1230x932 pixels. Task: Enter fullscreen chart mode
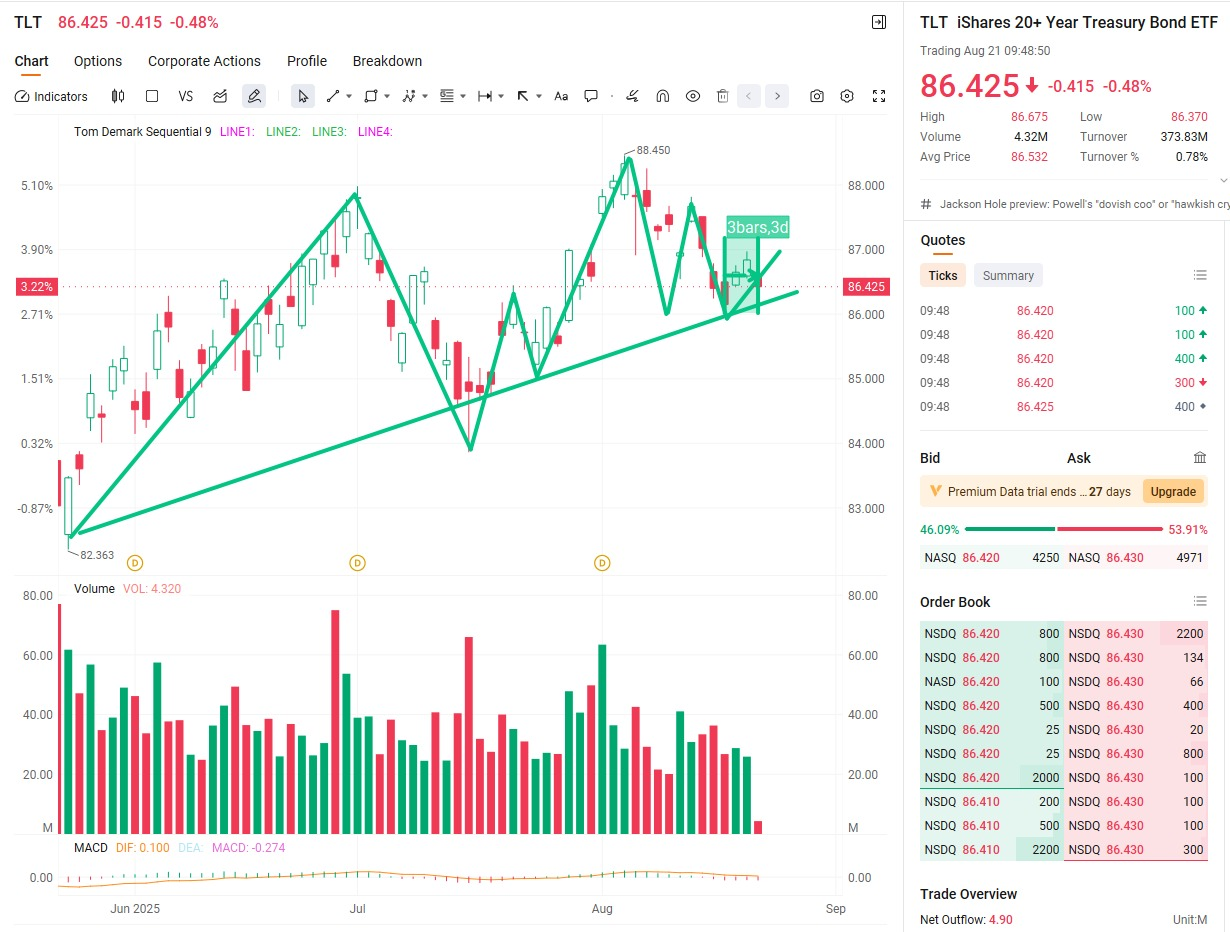pyautogui.click(x=879, y=96)
